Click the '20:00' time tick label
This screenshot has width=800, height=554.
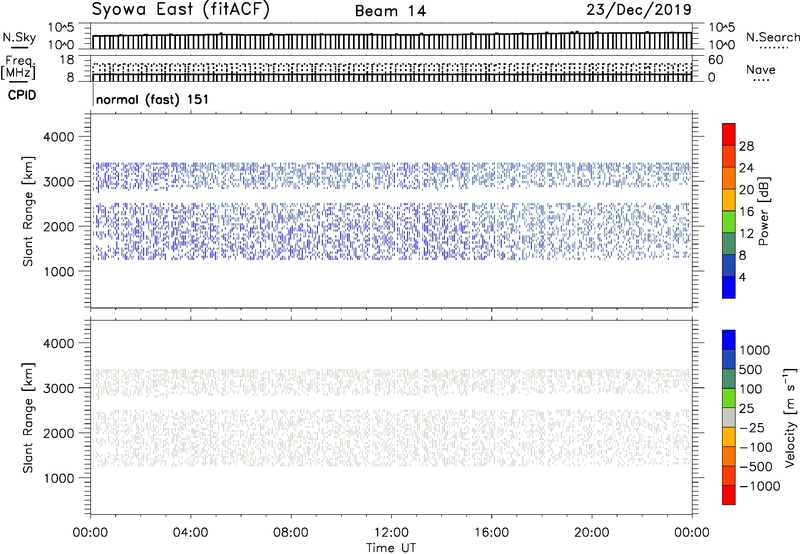pos(592,533)
